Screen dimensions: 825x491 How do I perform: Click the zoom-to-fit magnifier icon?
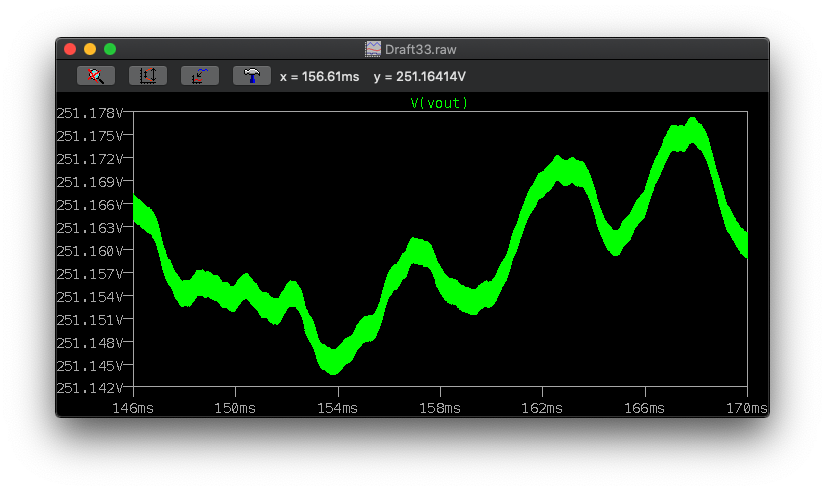(96, 76)
